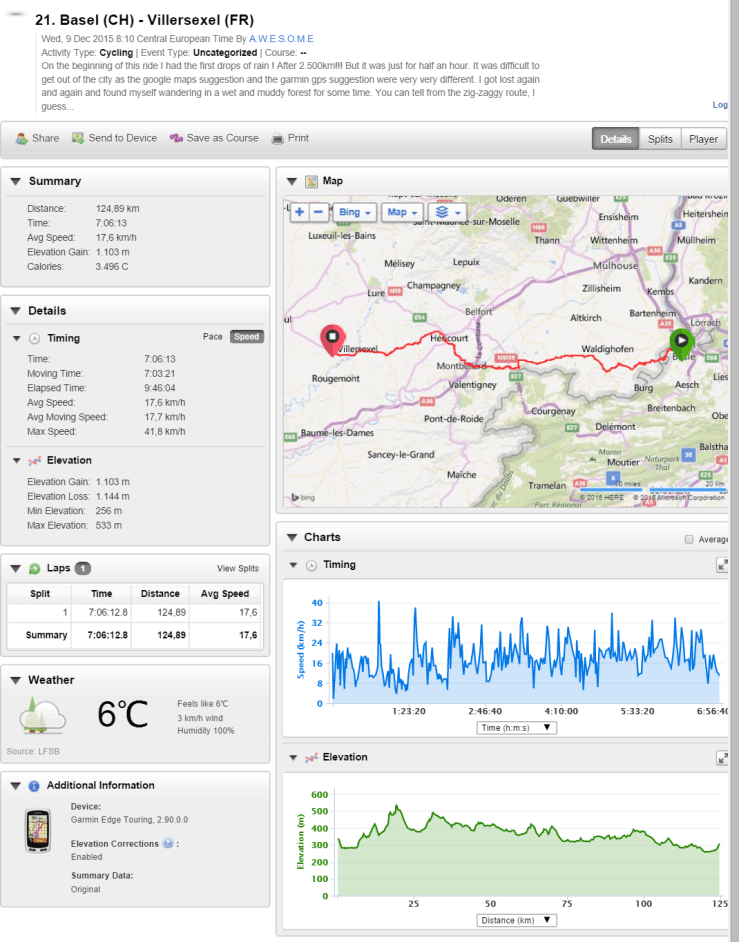Open the A.W.E.S.O.M.E author profile link
Screen dimensions: 739x942
(x=284, y=37)
